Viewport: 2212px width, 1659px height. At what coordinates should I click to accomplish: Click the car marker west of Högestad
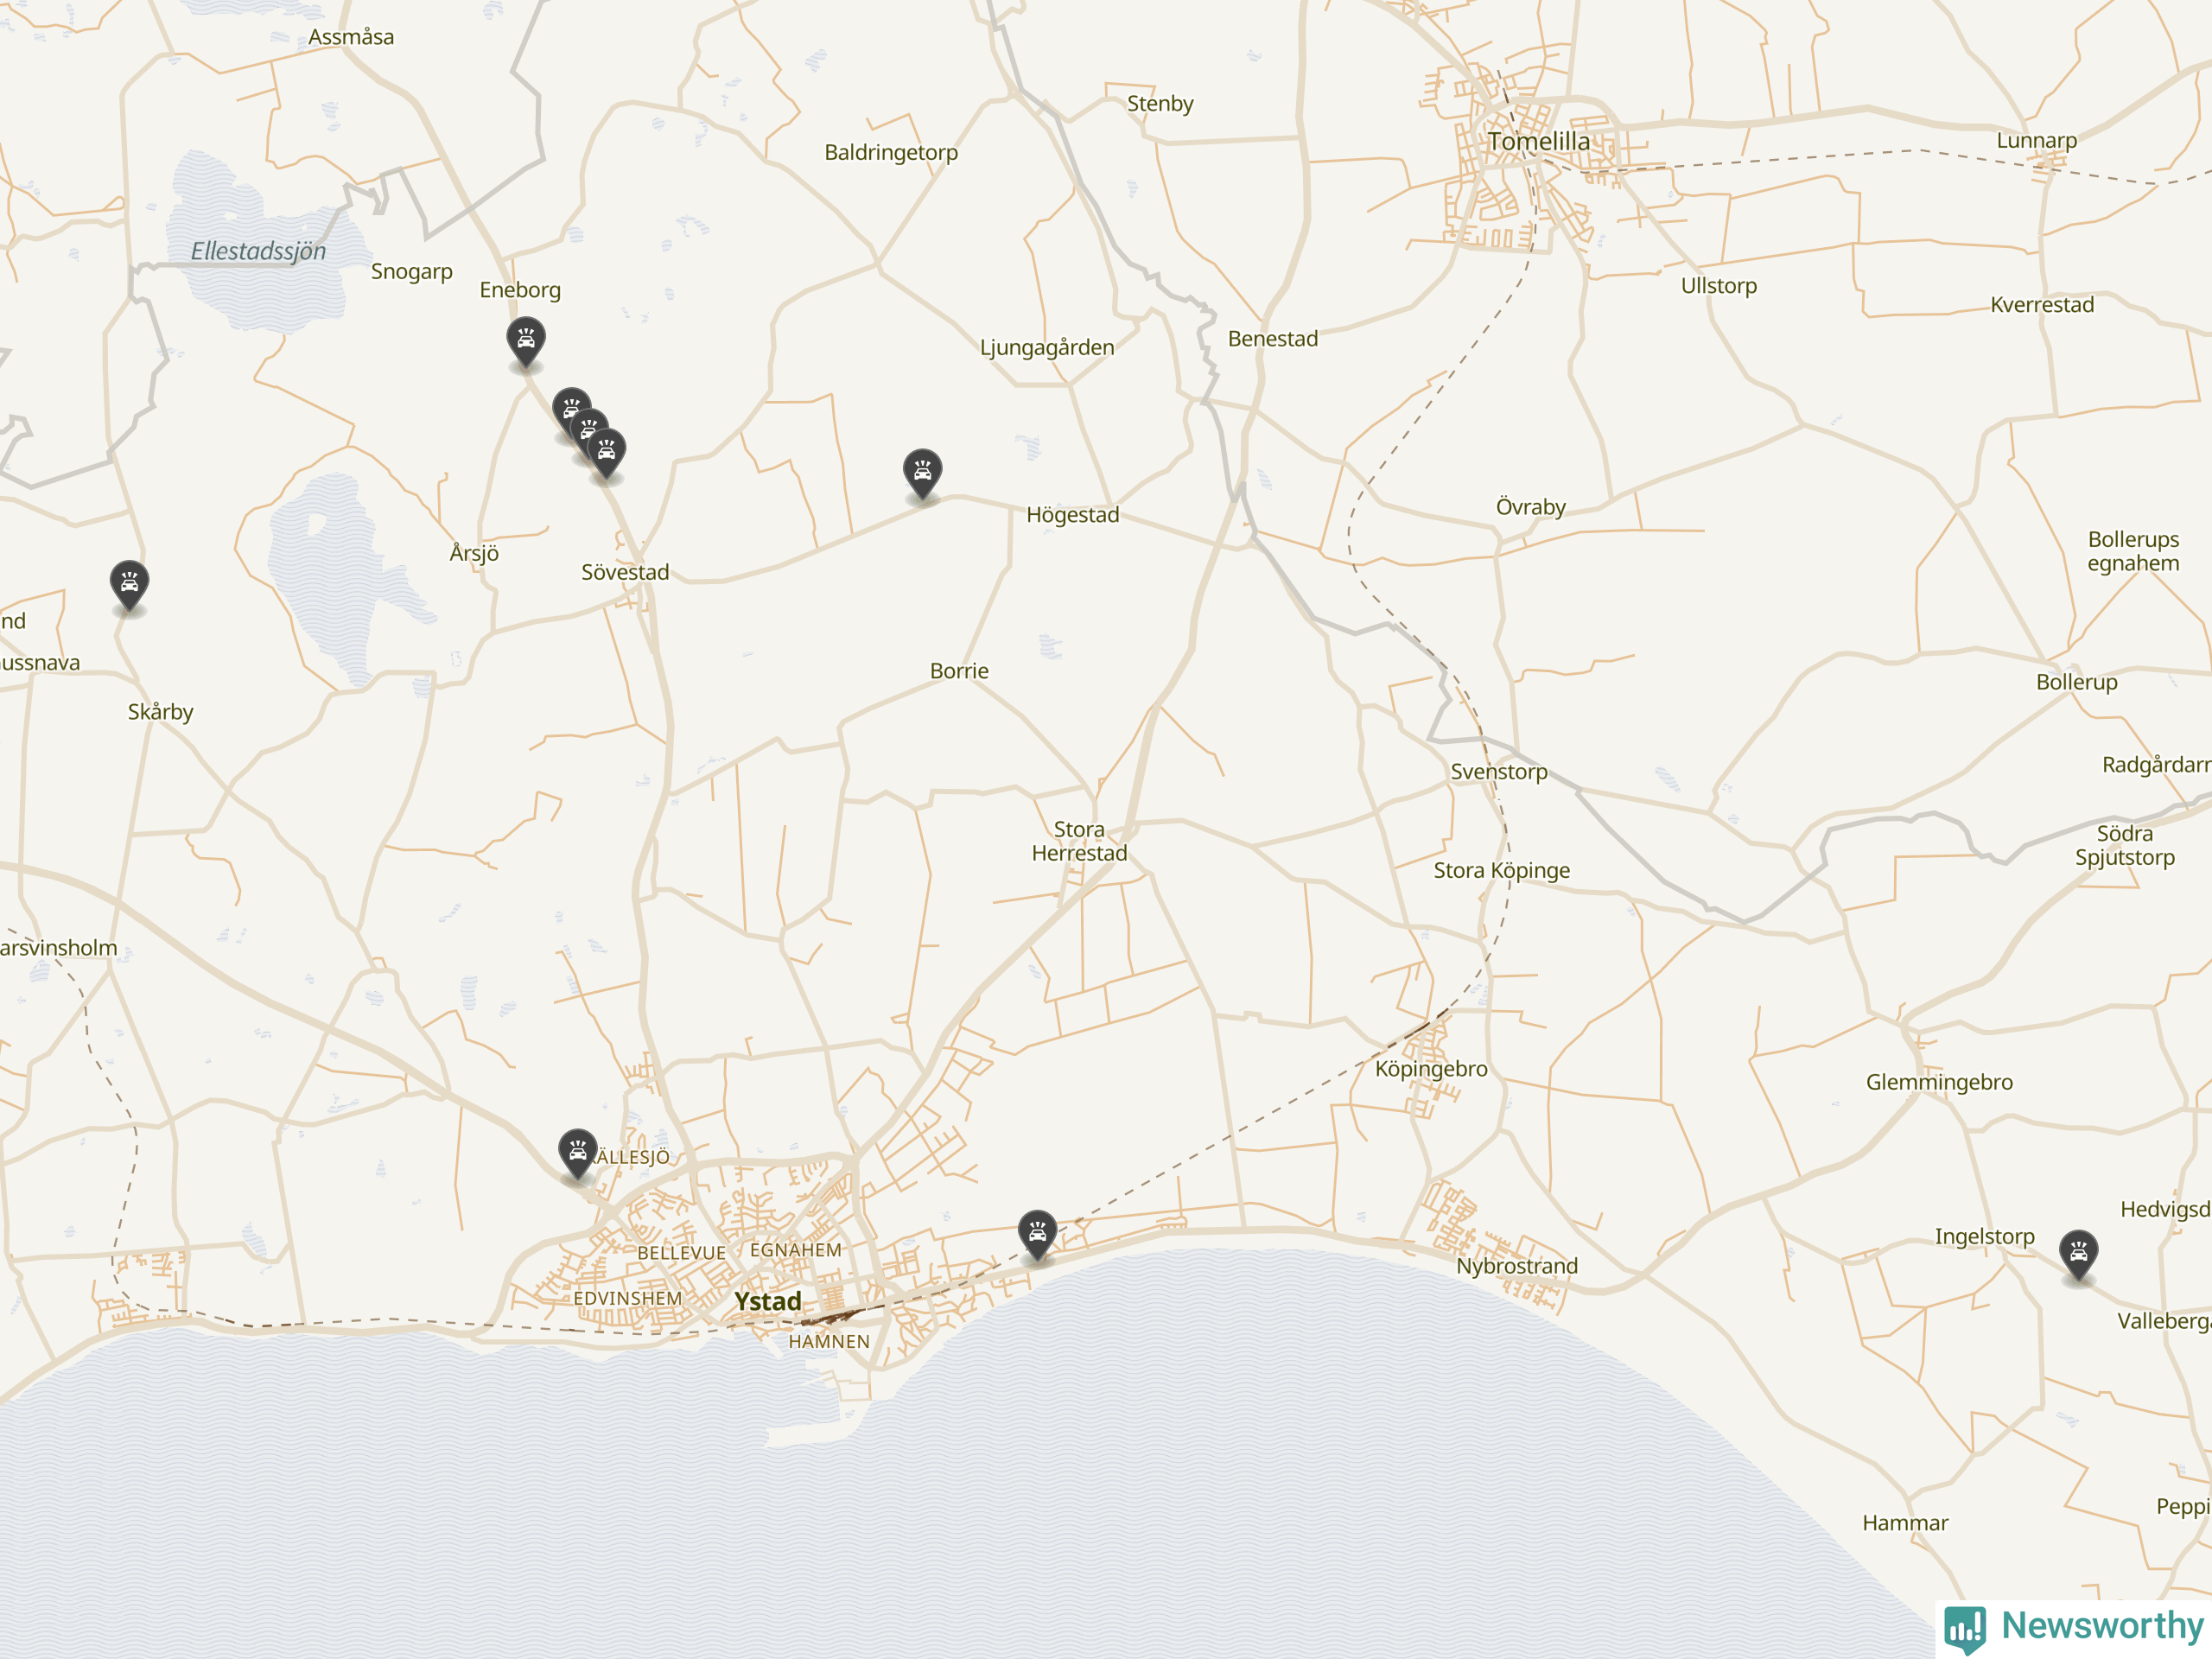pyautogui.click(x=922, y=472)
